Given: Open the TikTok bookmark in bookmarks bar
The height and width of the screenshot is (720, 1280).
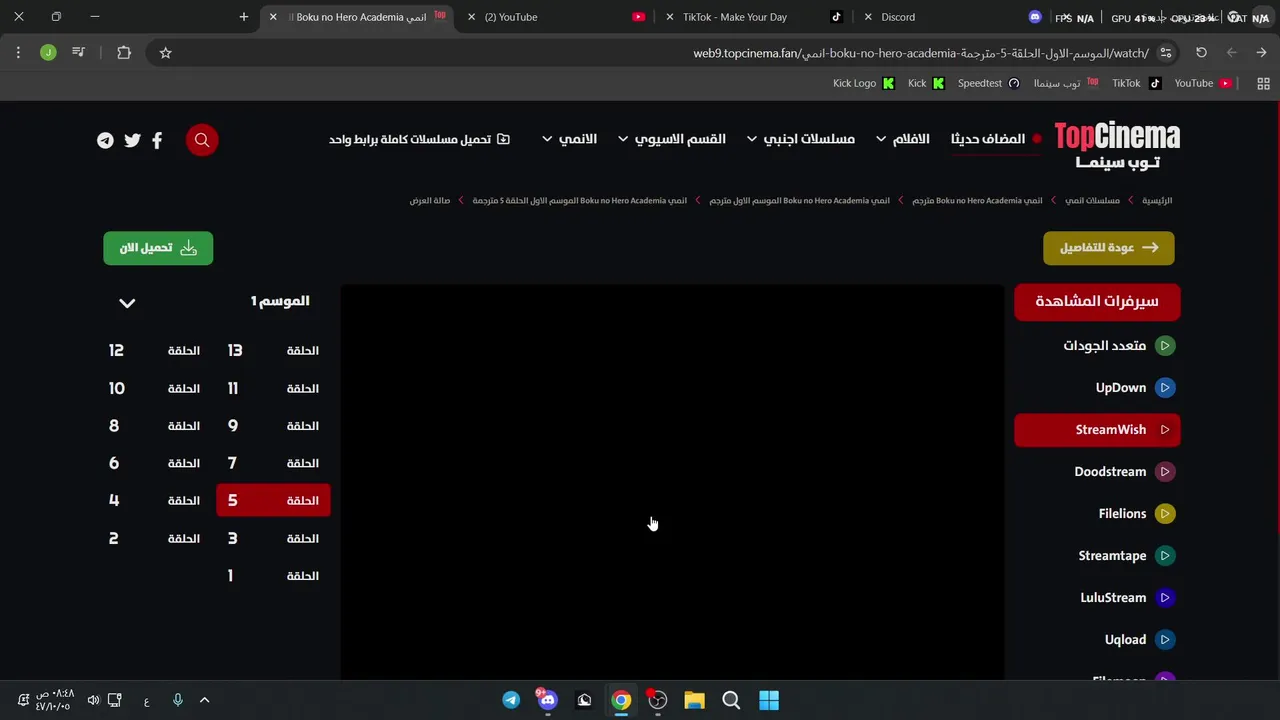Looking at the screenshot, I should coord(1137,83).
